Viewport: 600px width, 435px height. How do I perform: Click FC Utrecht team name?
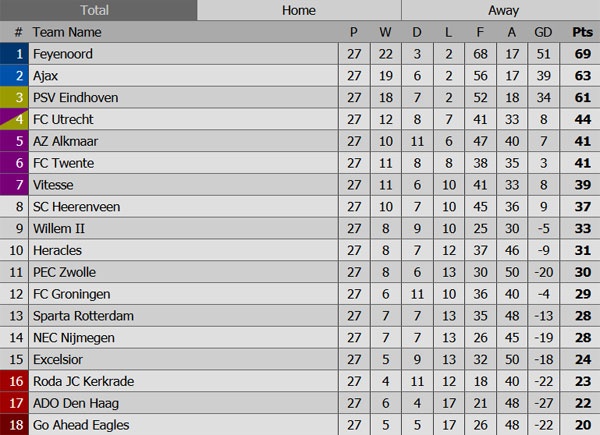coord(63,120)
